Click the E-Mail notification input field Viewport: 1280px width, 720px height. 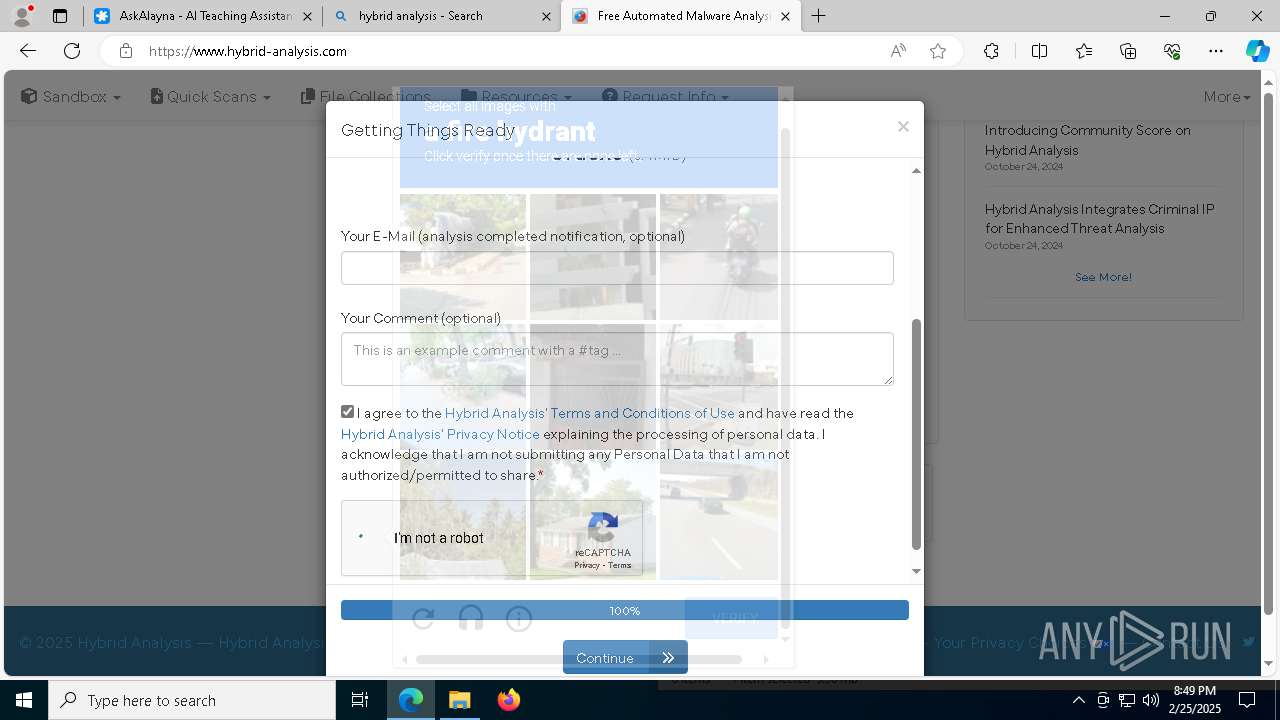tap(617, 268)
